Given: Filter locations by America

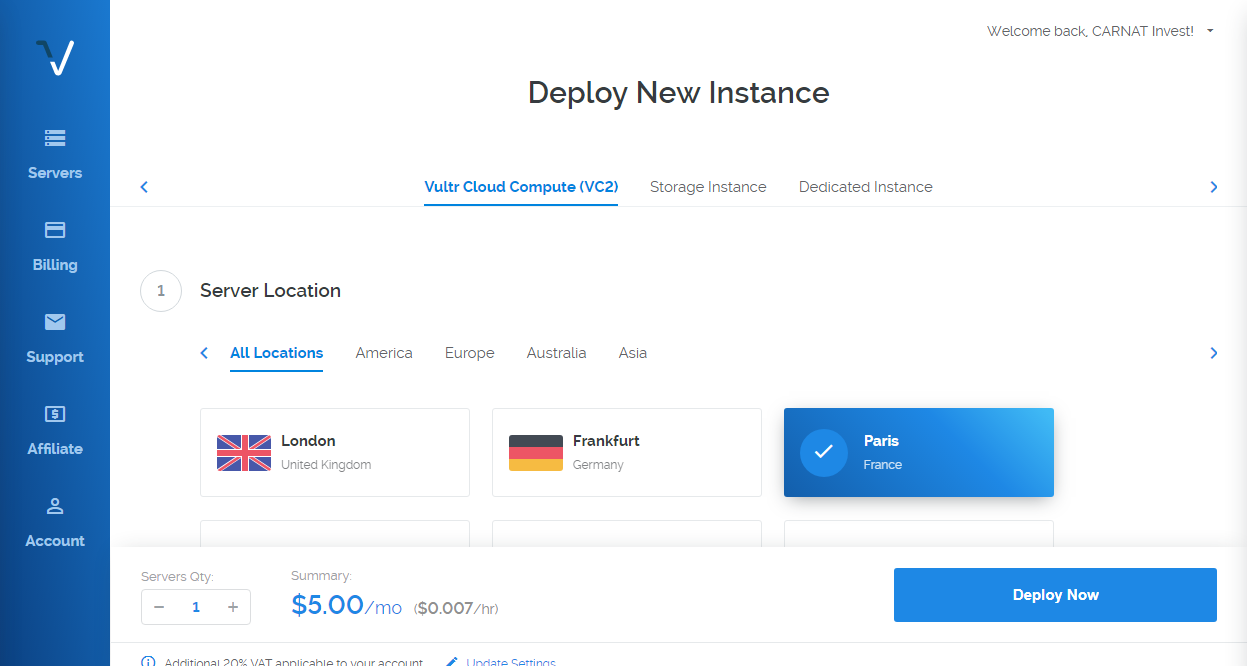Looking at the screenshot, I should [x=384, y=353].
